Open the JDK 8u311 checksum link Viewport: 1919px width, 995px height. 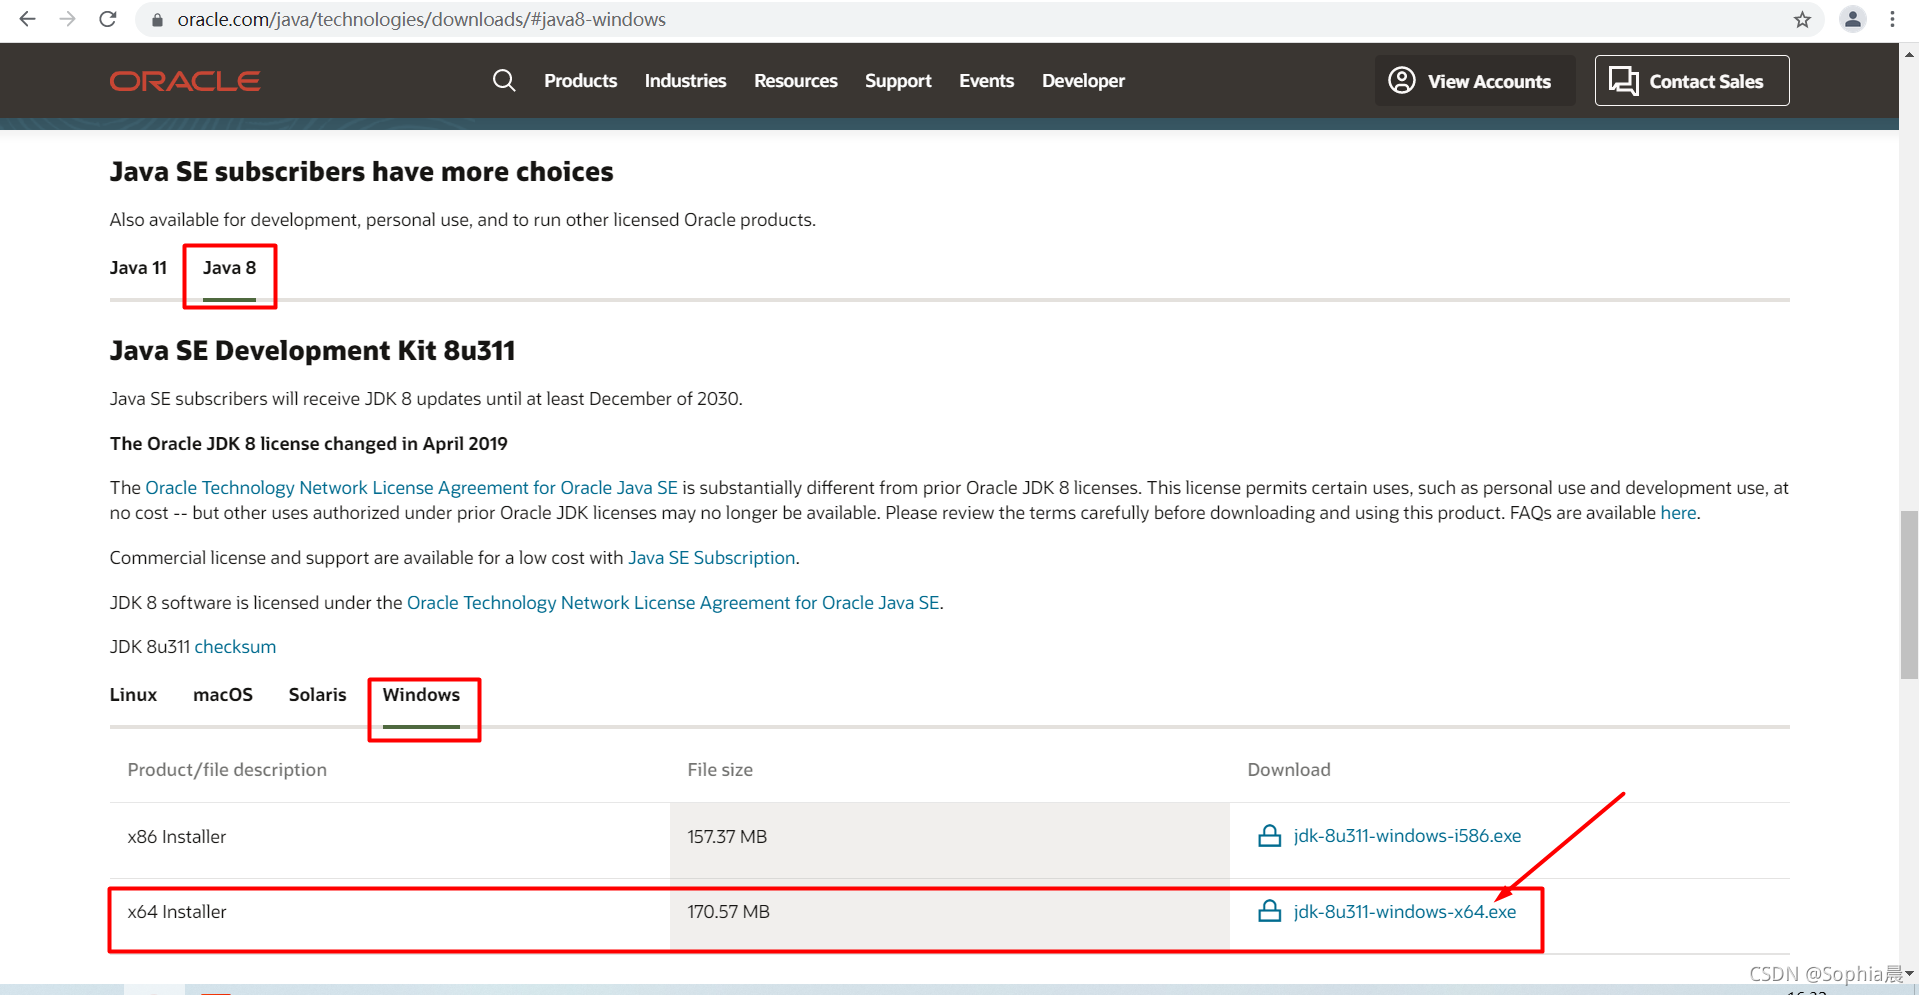[x=235, y=647]
